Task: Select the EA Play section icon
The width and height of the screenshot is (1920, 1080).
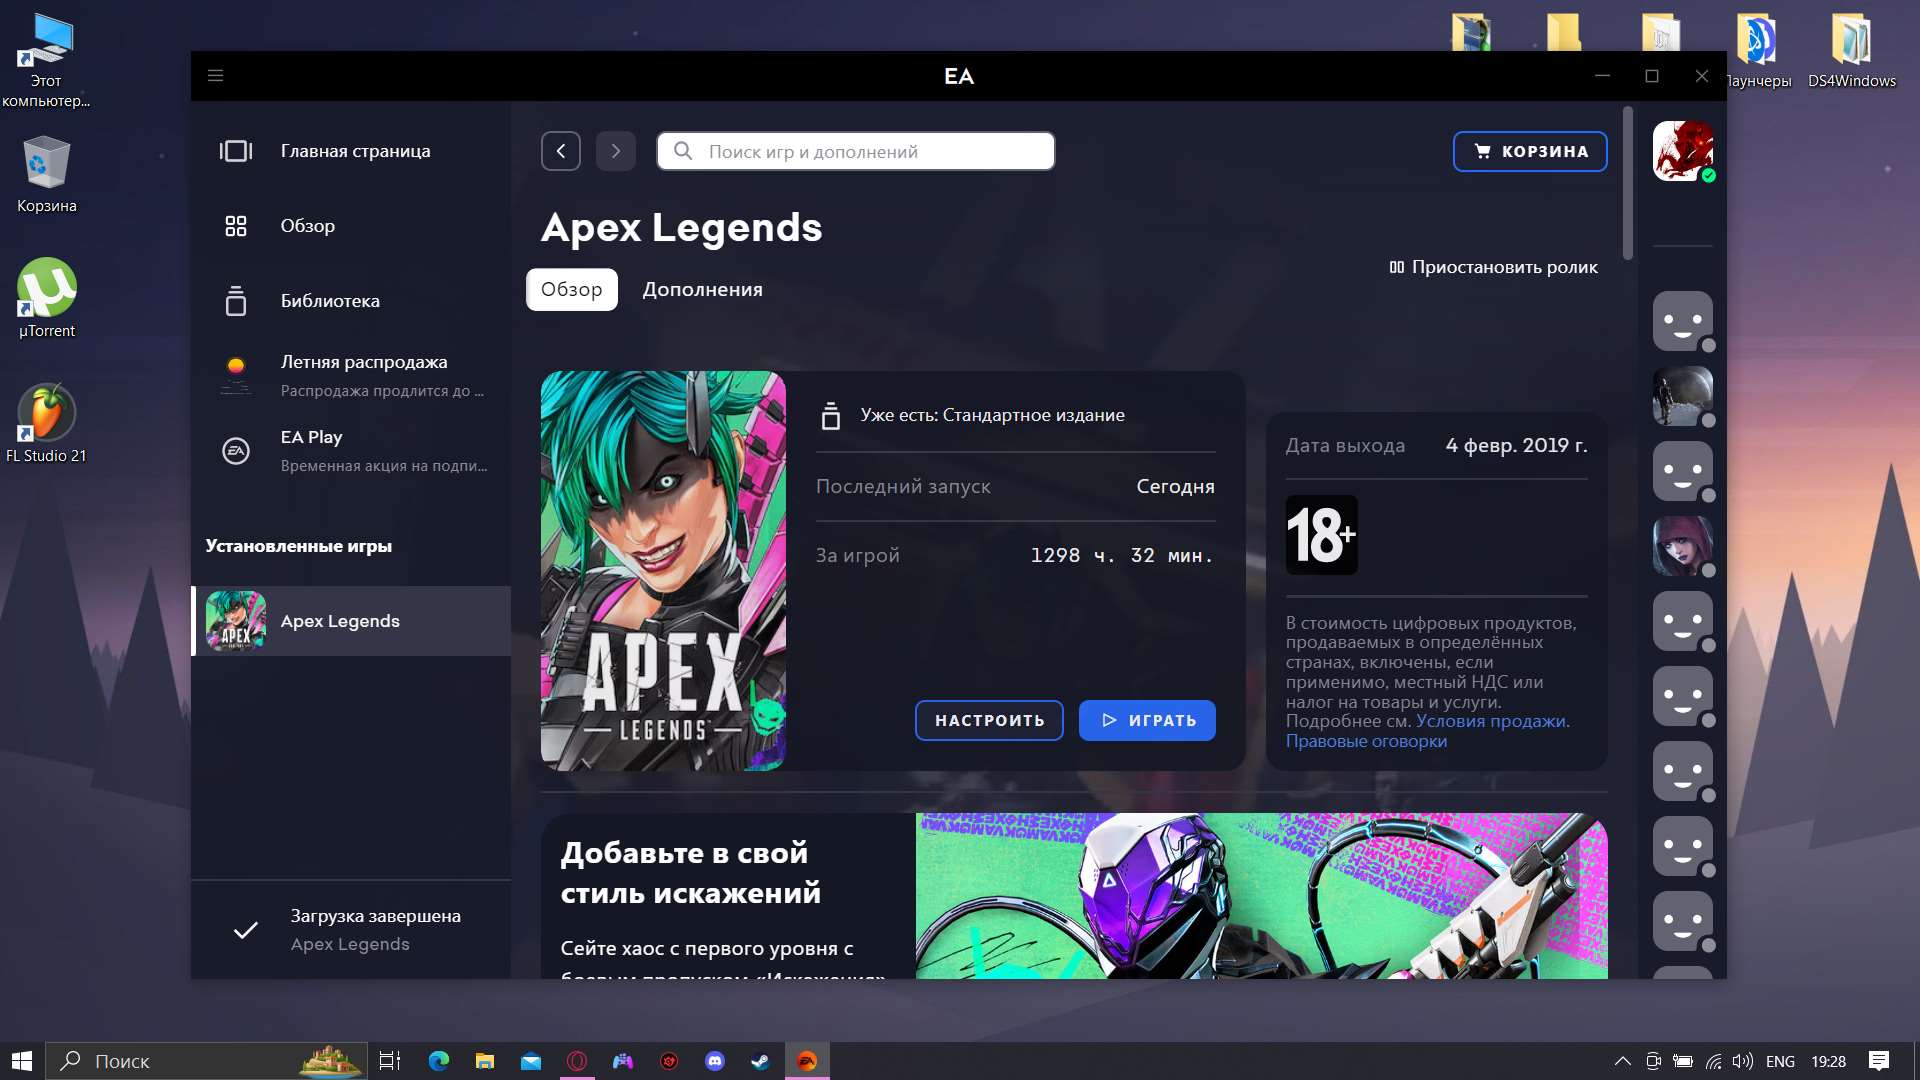Action: coord(236,450)
